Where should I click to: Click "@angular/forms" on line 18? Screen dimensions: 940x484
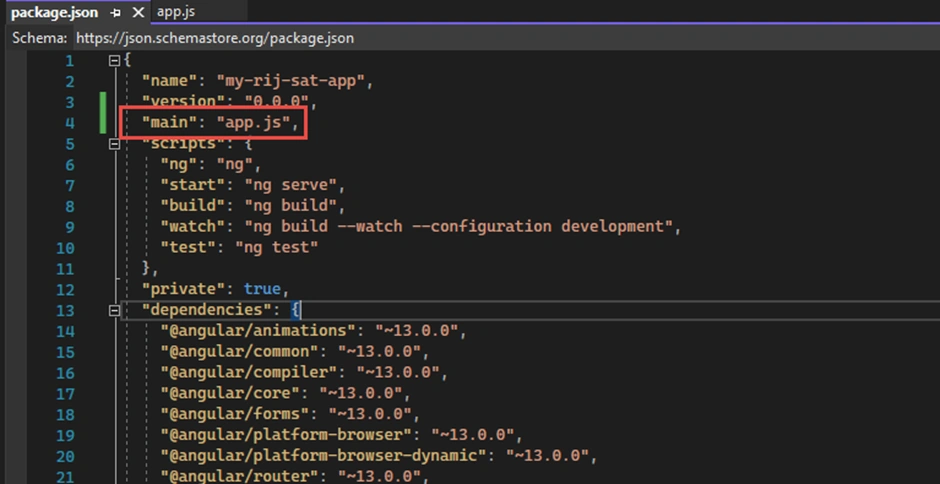click(234, 414)
